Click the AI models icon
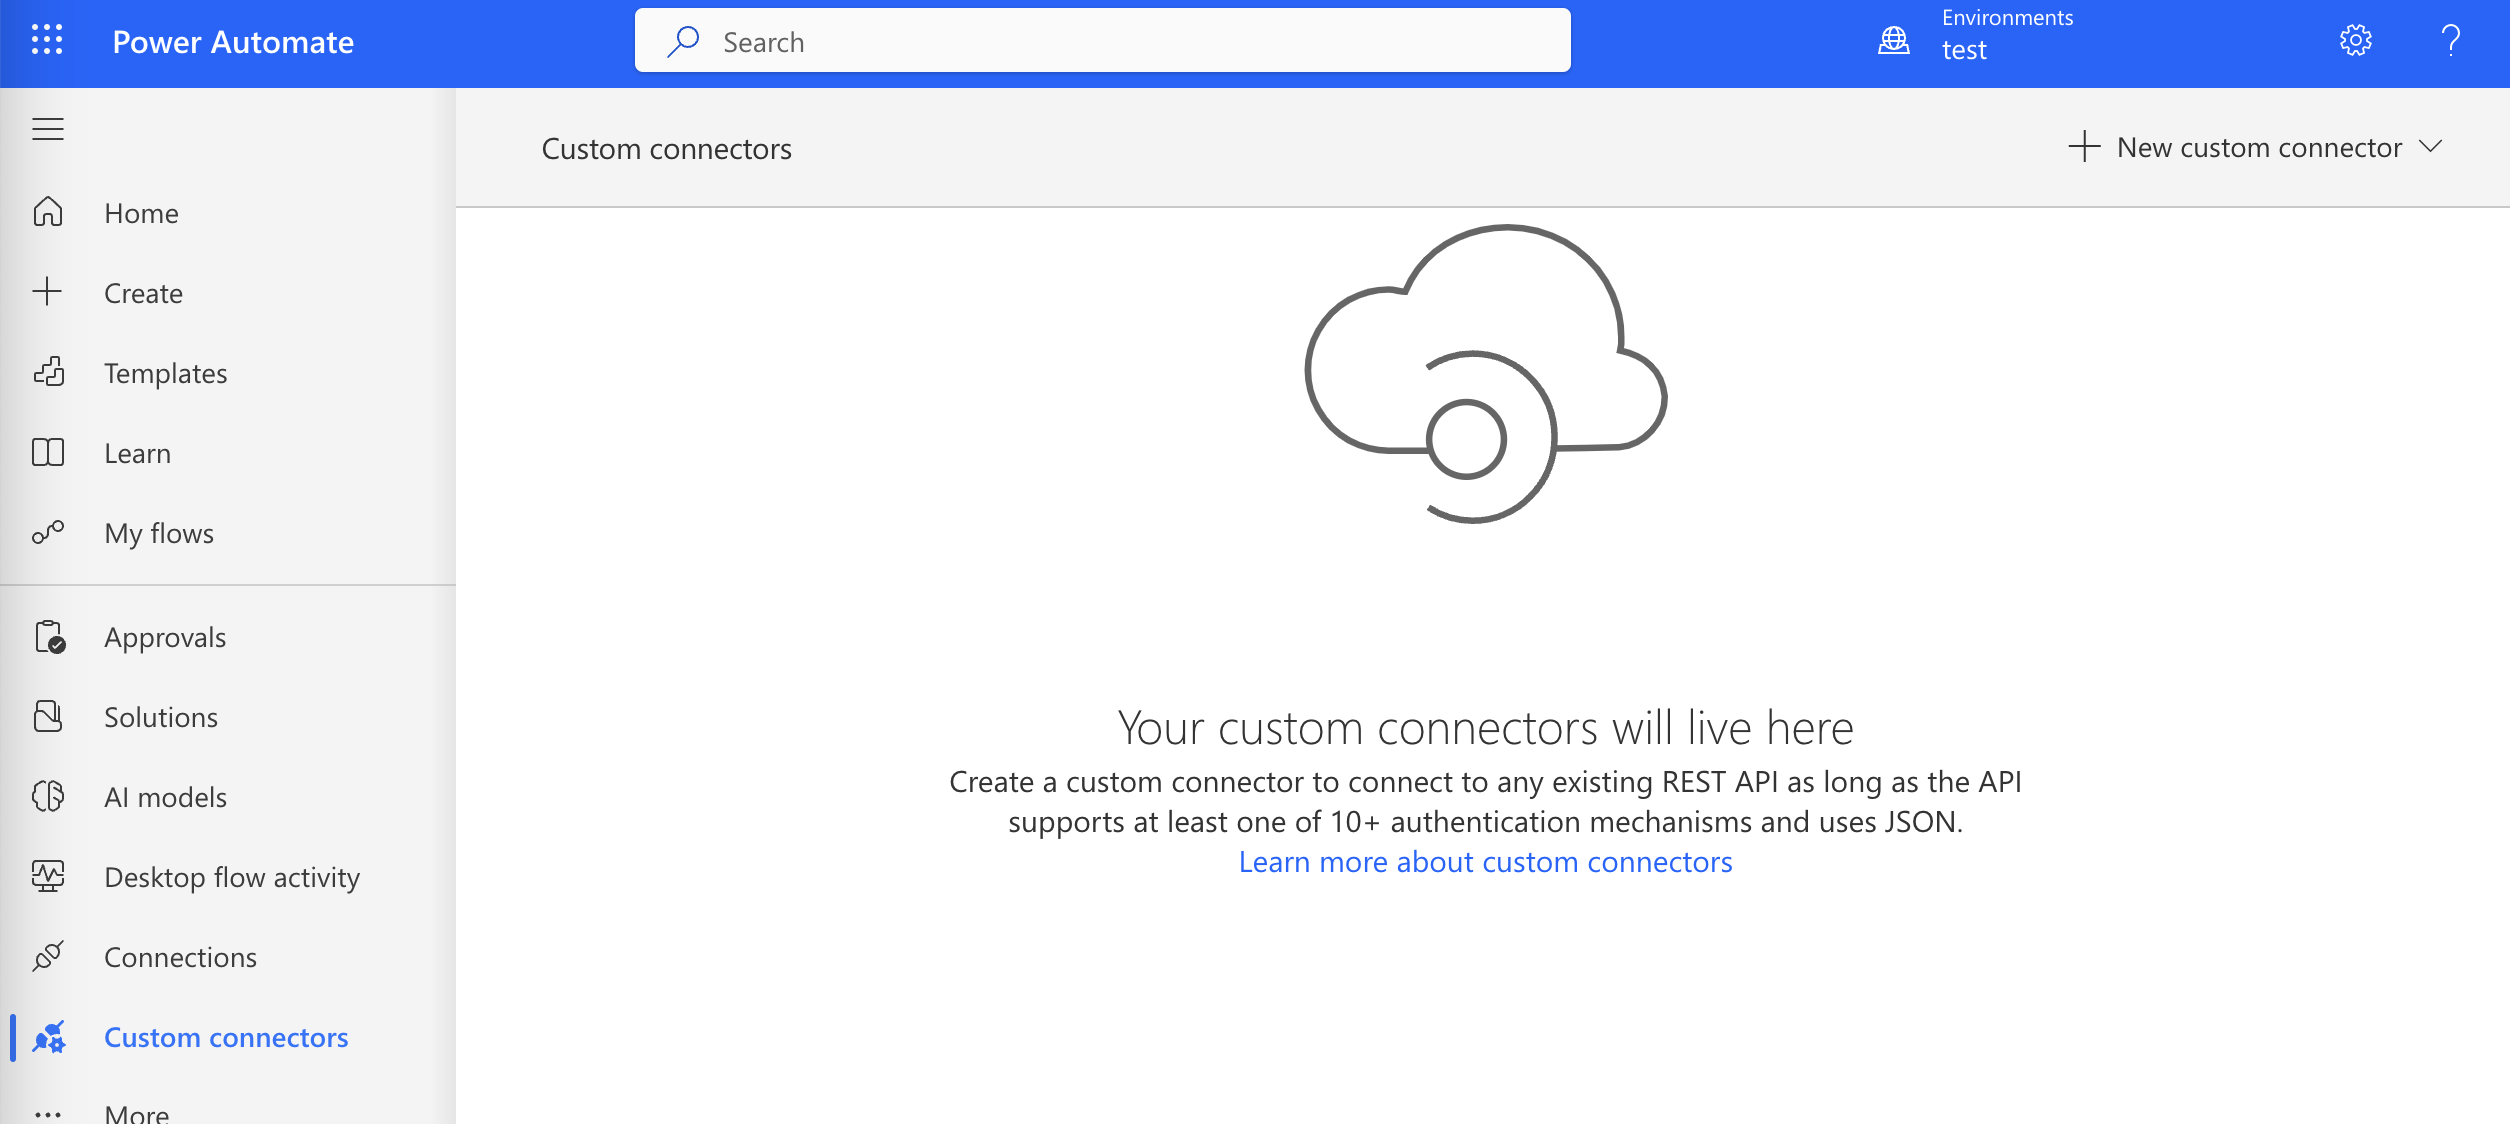Image resolution: width=2510 pixels, height=1124 pixels. pyautogui.click(x=48, y=797)
